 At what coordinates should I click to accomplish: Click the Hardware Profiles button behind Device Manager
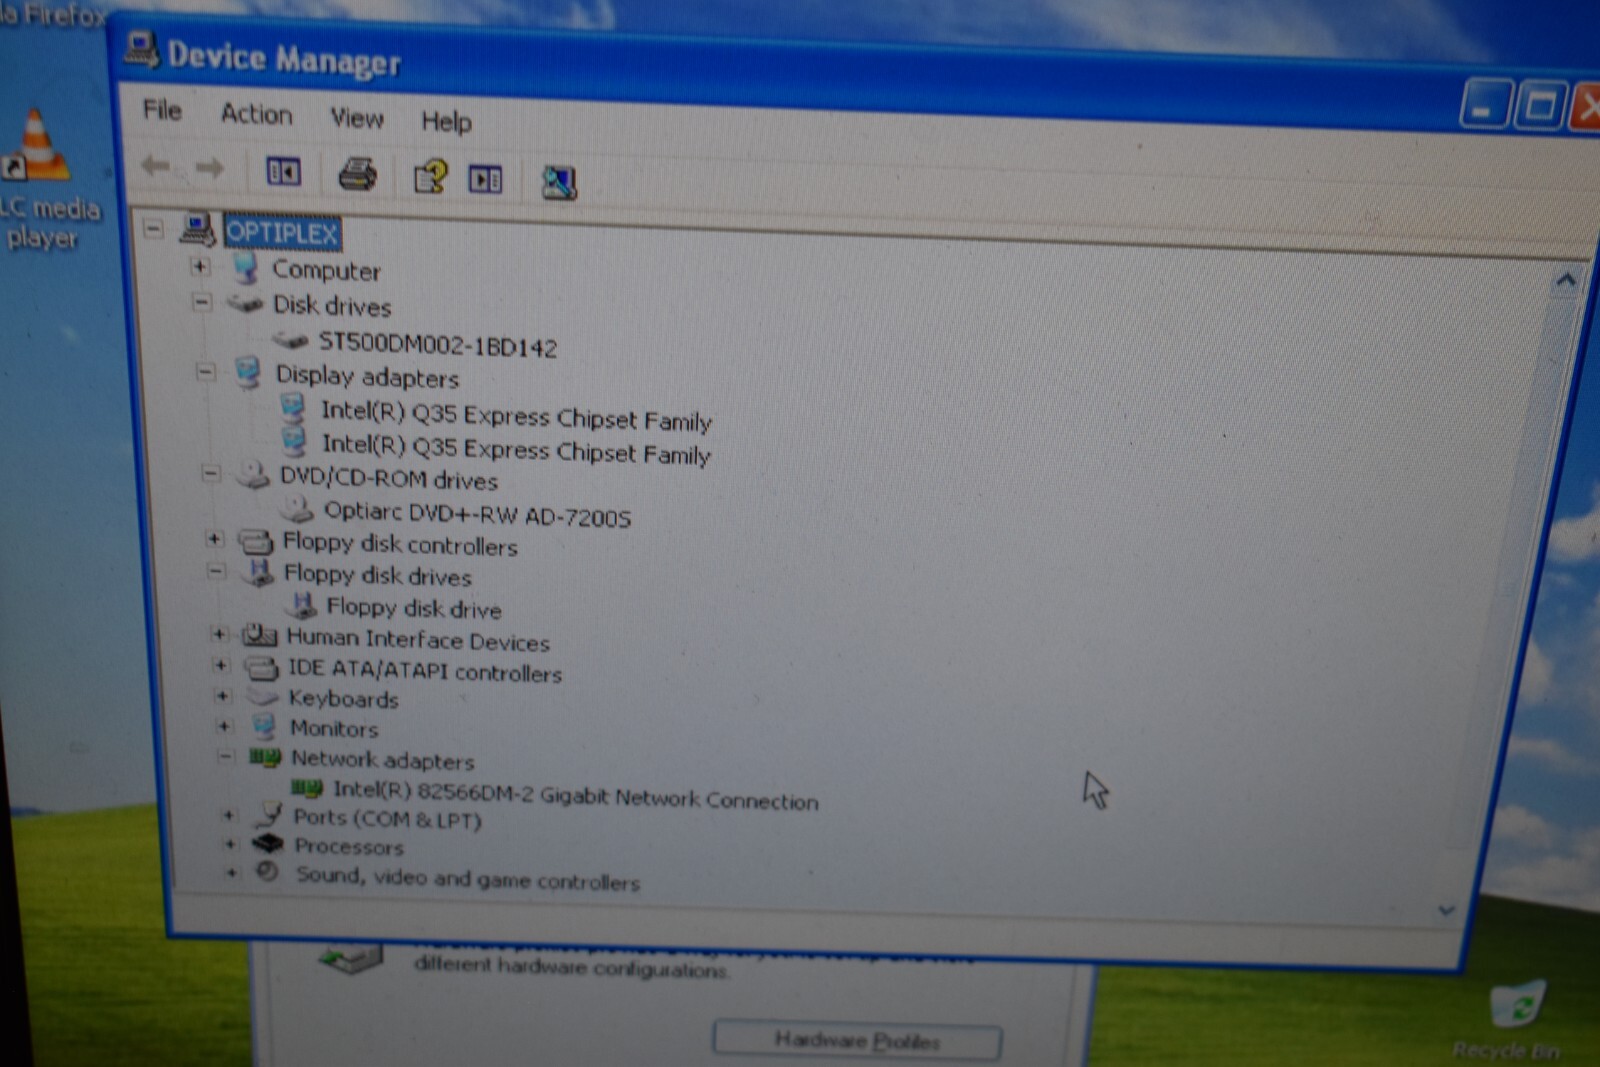[857, 1040]
